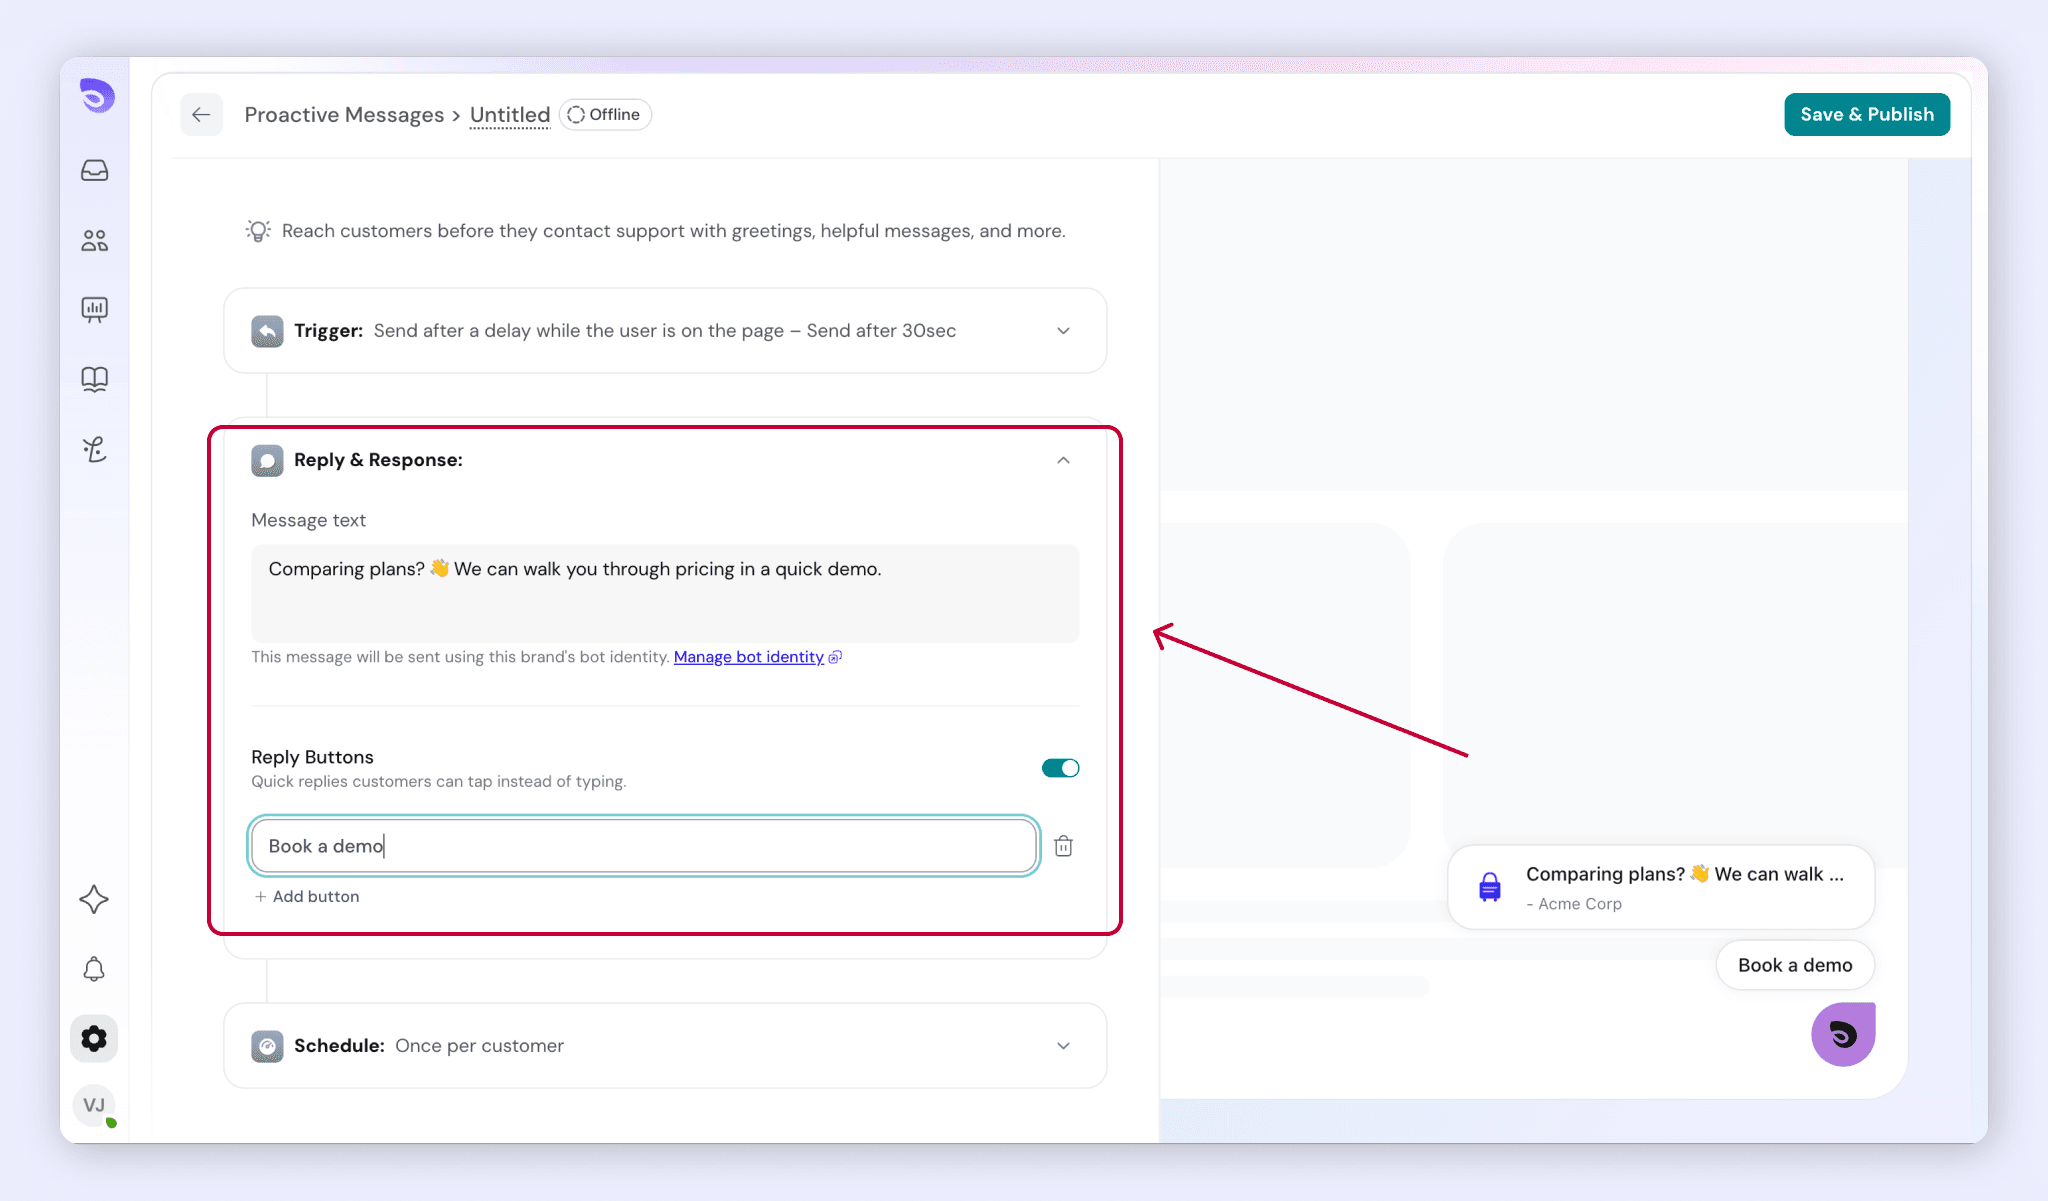Viewport: 2048px width, 1201px height.
Task: Collapse the Reply & Response section
Action: [1063, 460]
